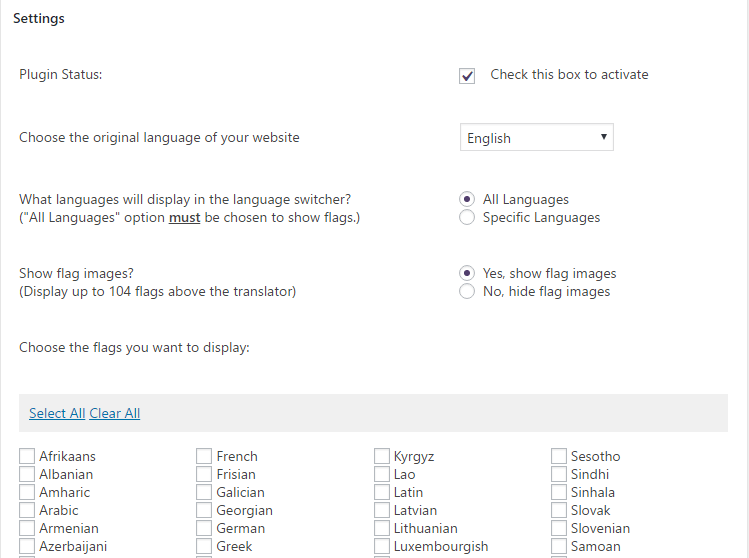Enable the Albanian flag checkbox
749x558 pixels.
pos(27,475)
